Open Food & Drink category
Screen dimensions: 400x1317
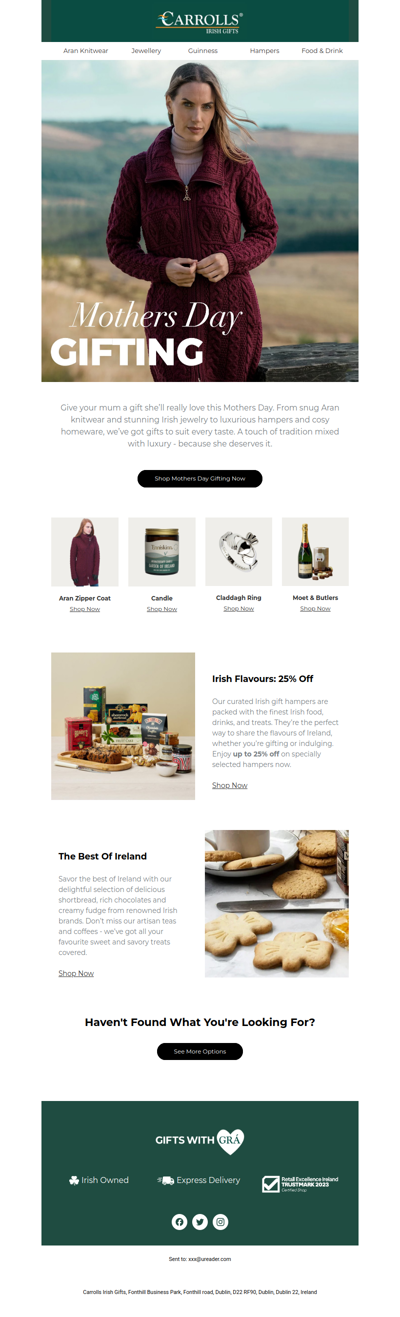(322, 50)
